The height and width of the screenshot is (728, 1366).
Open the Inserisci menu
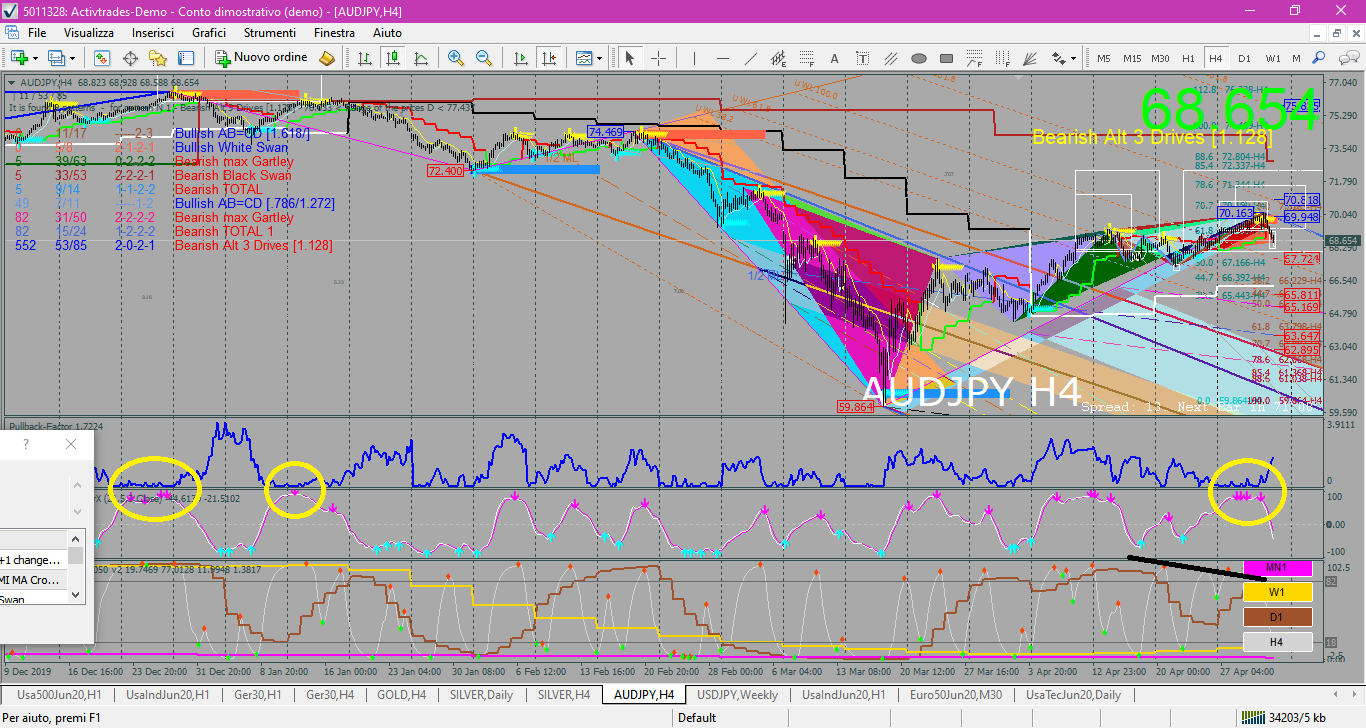point(153,33)
